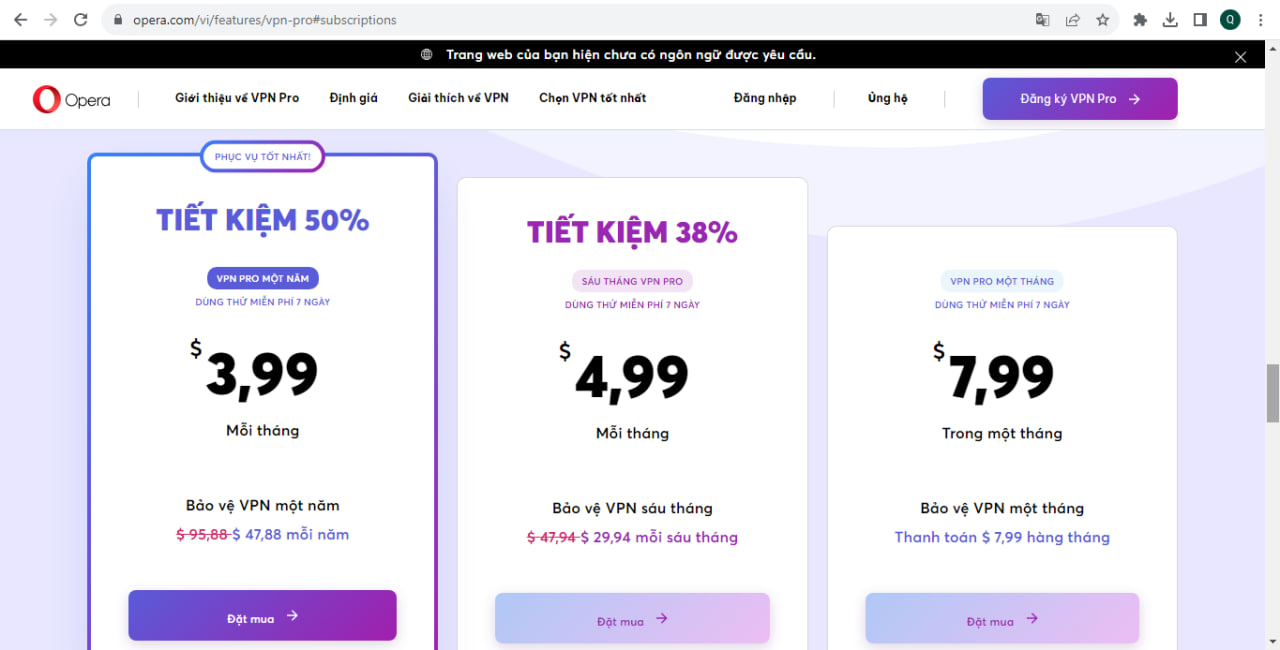Open "Giải thích về VPN" menu item

pyautogui.click(x=458, y=98)
